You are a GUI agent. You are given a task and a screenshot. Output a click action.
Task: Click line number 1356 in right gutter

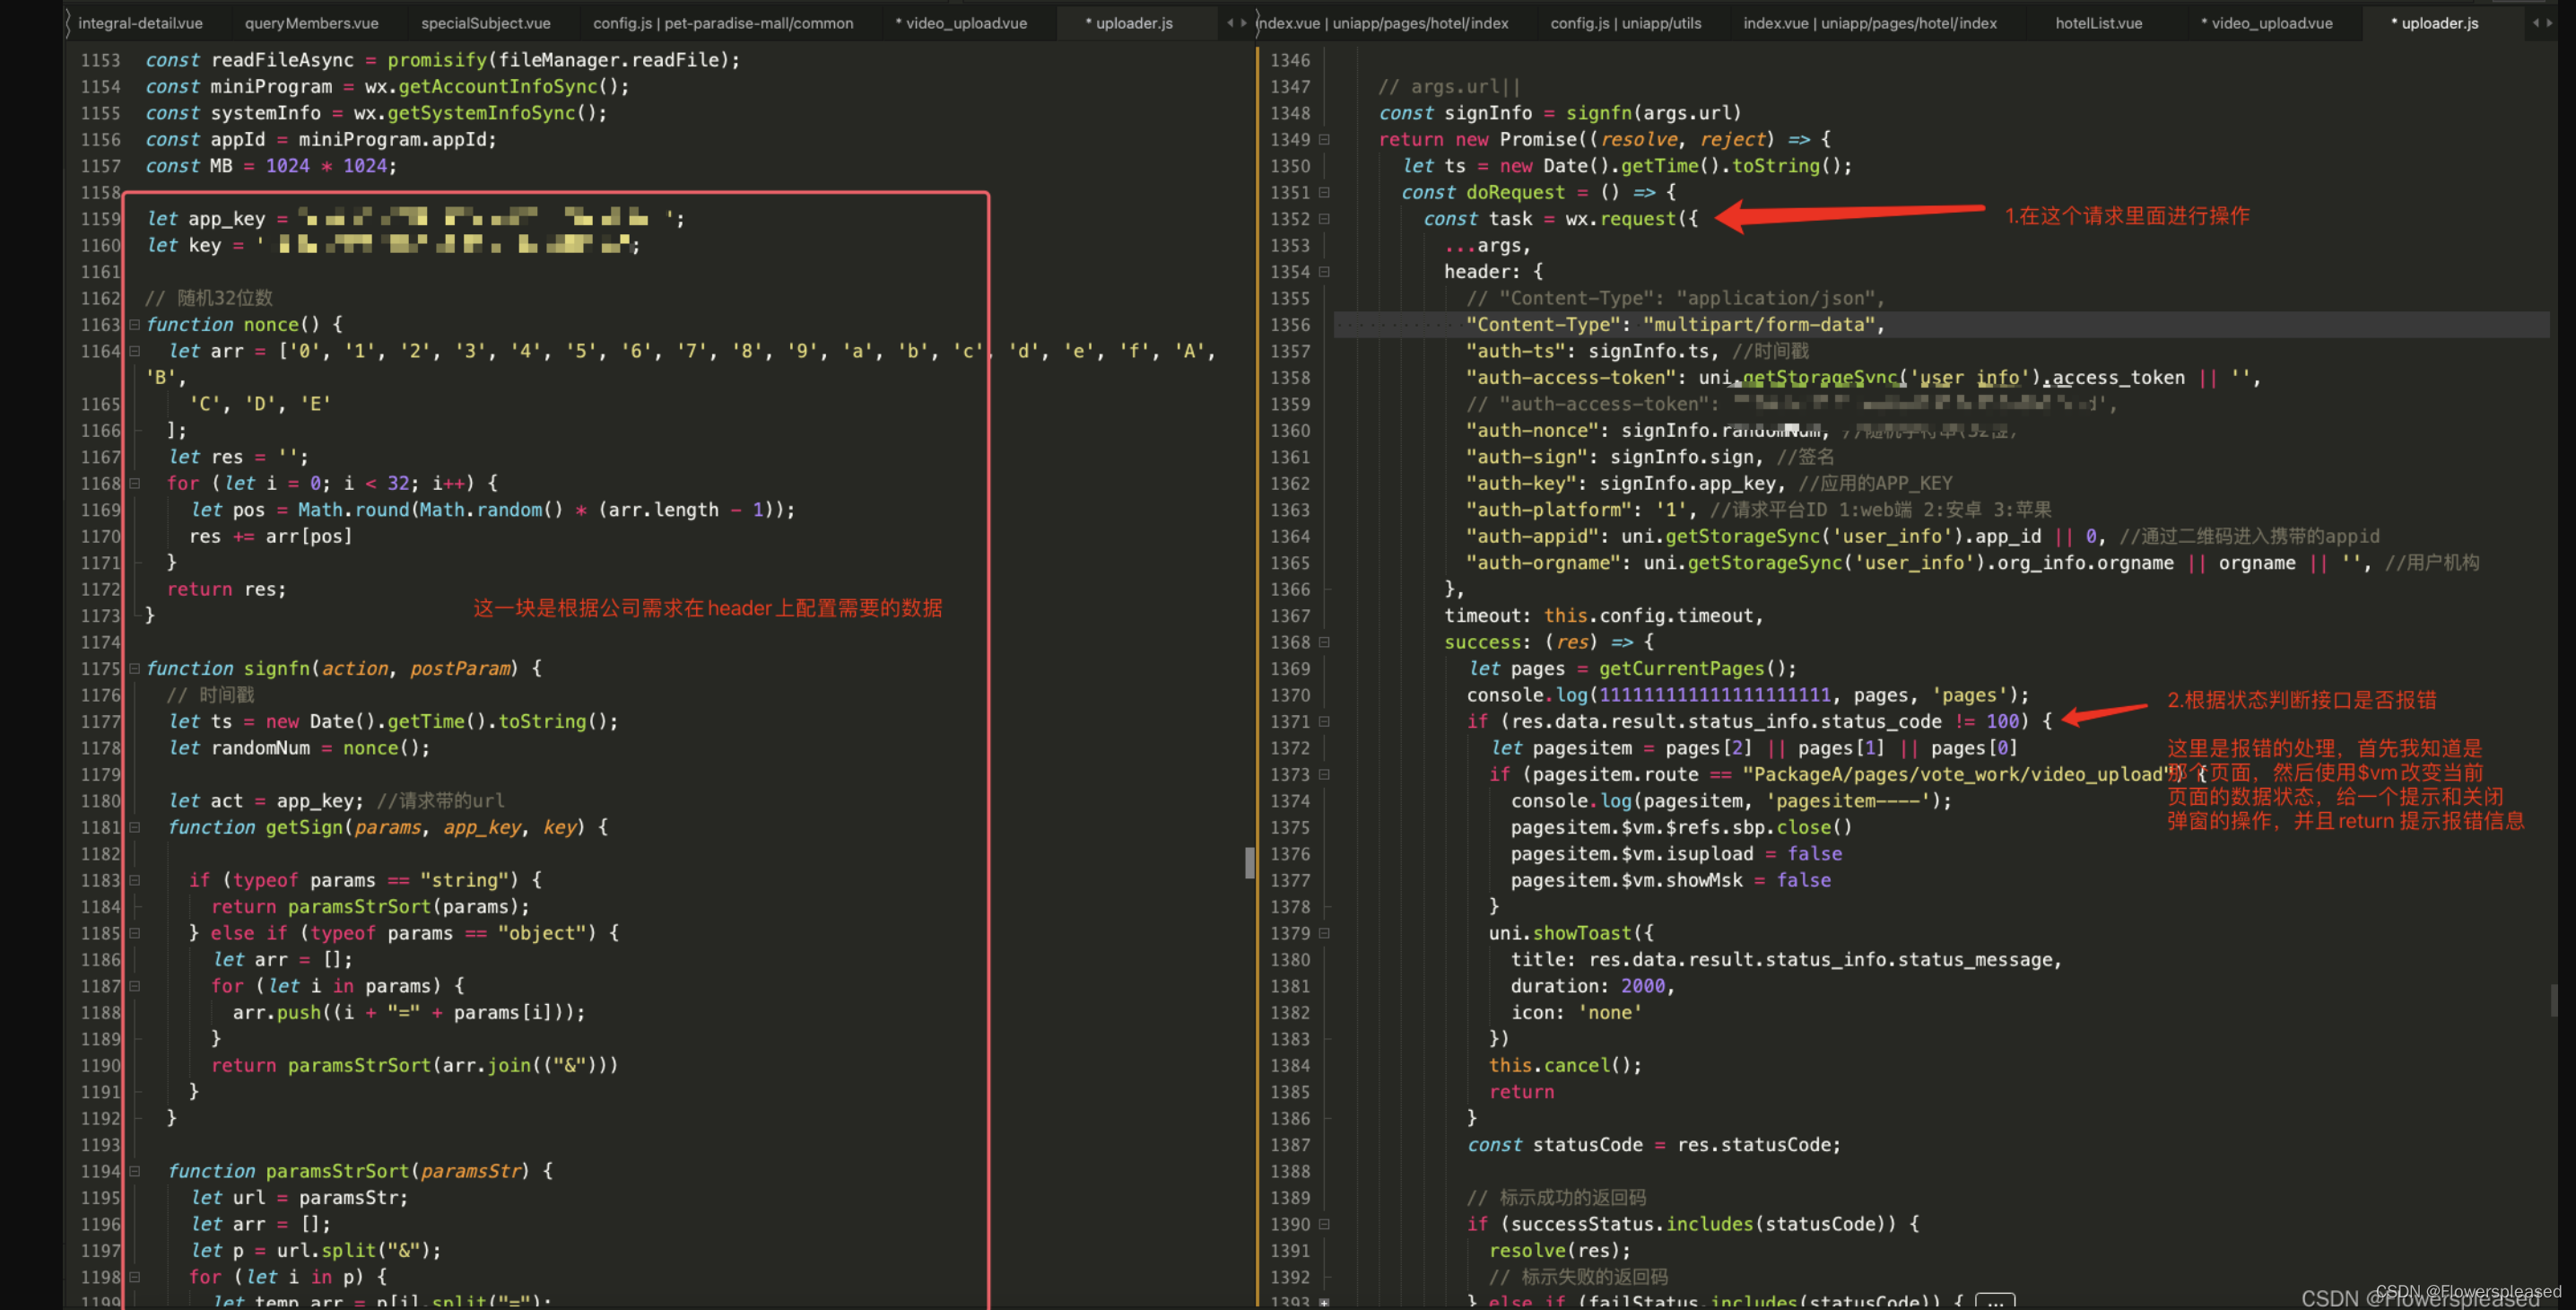[x=1289, y=325]
